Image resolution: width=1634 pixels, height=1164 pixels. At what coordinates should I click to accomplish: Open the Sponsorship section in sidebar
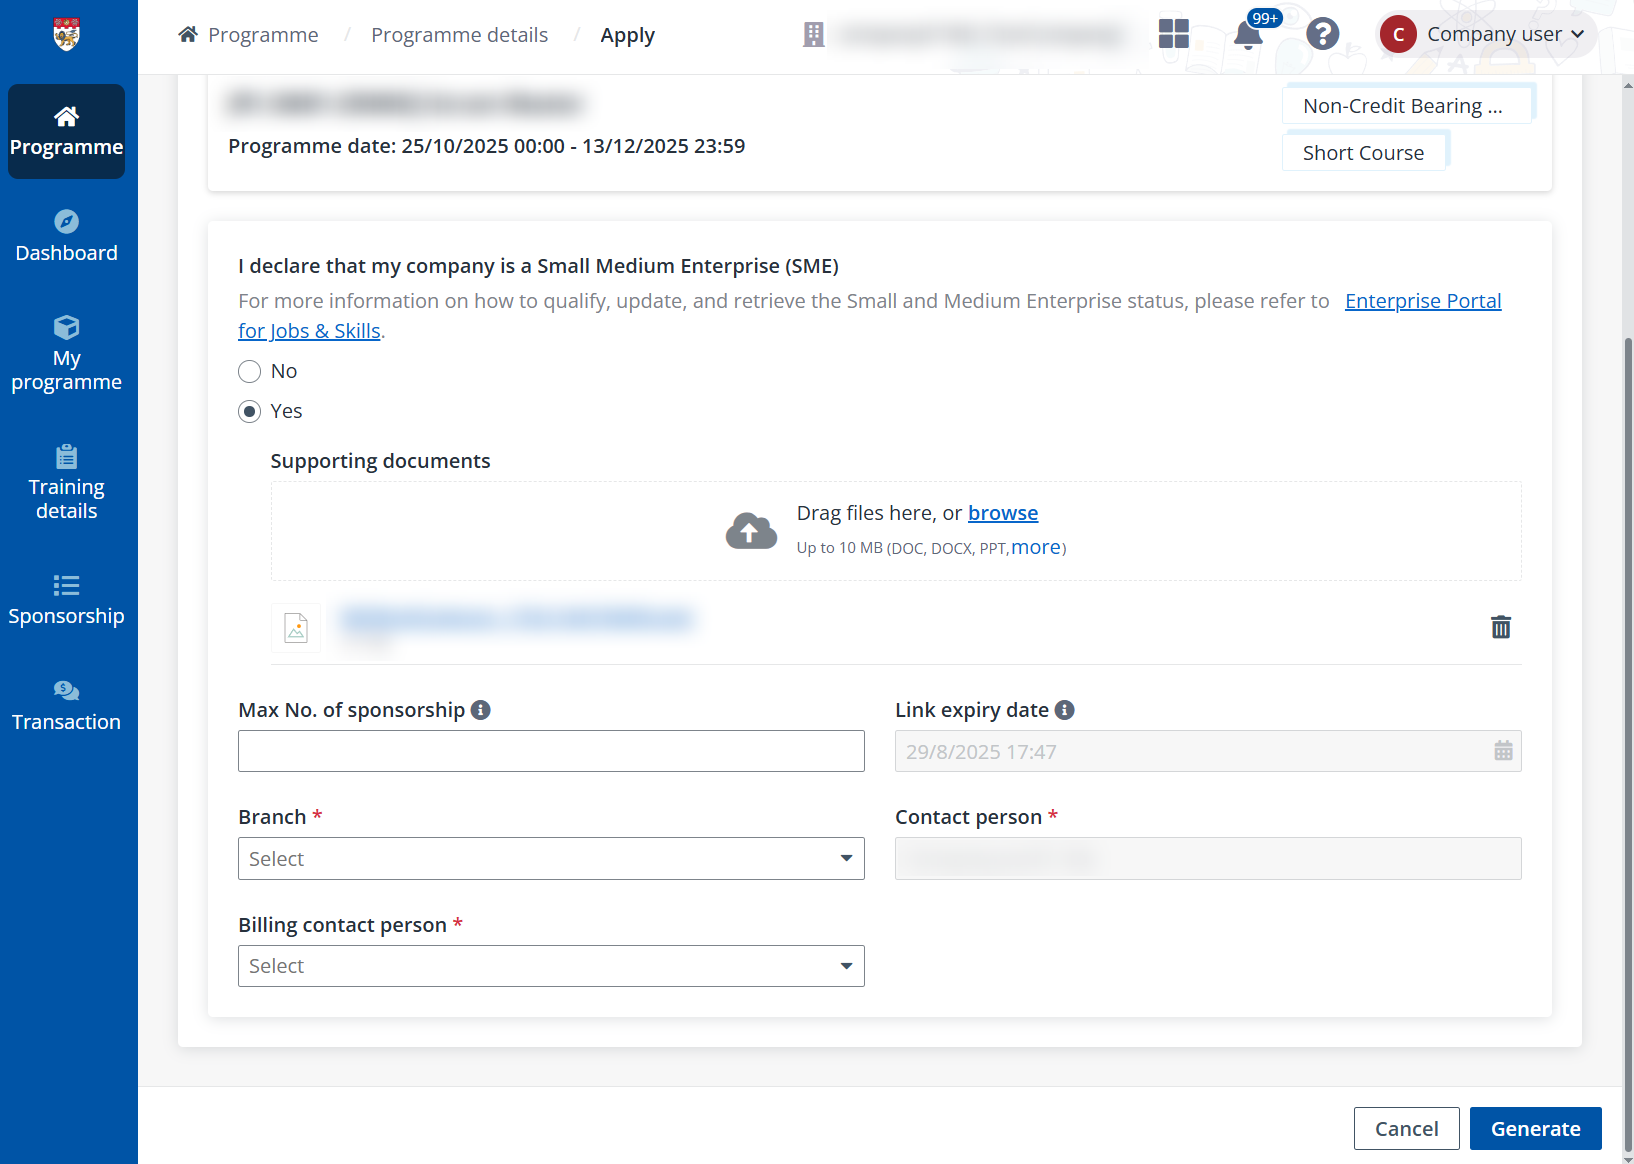pyautogui.click(x=66, y=599)
